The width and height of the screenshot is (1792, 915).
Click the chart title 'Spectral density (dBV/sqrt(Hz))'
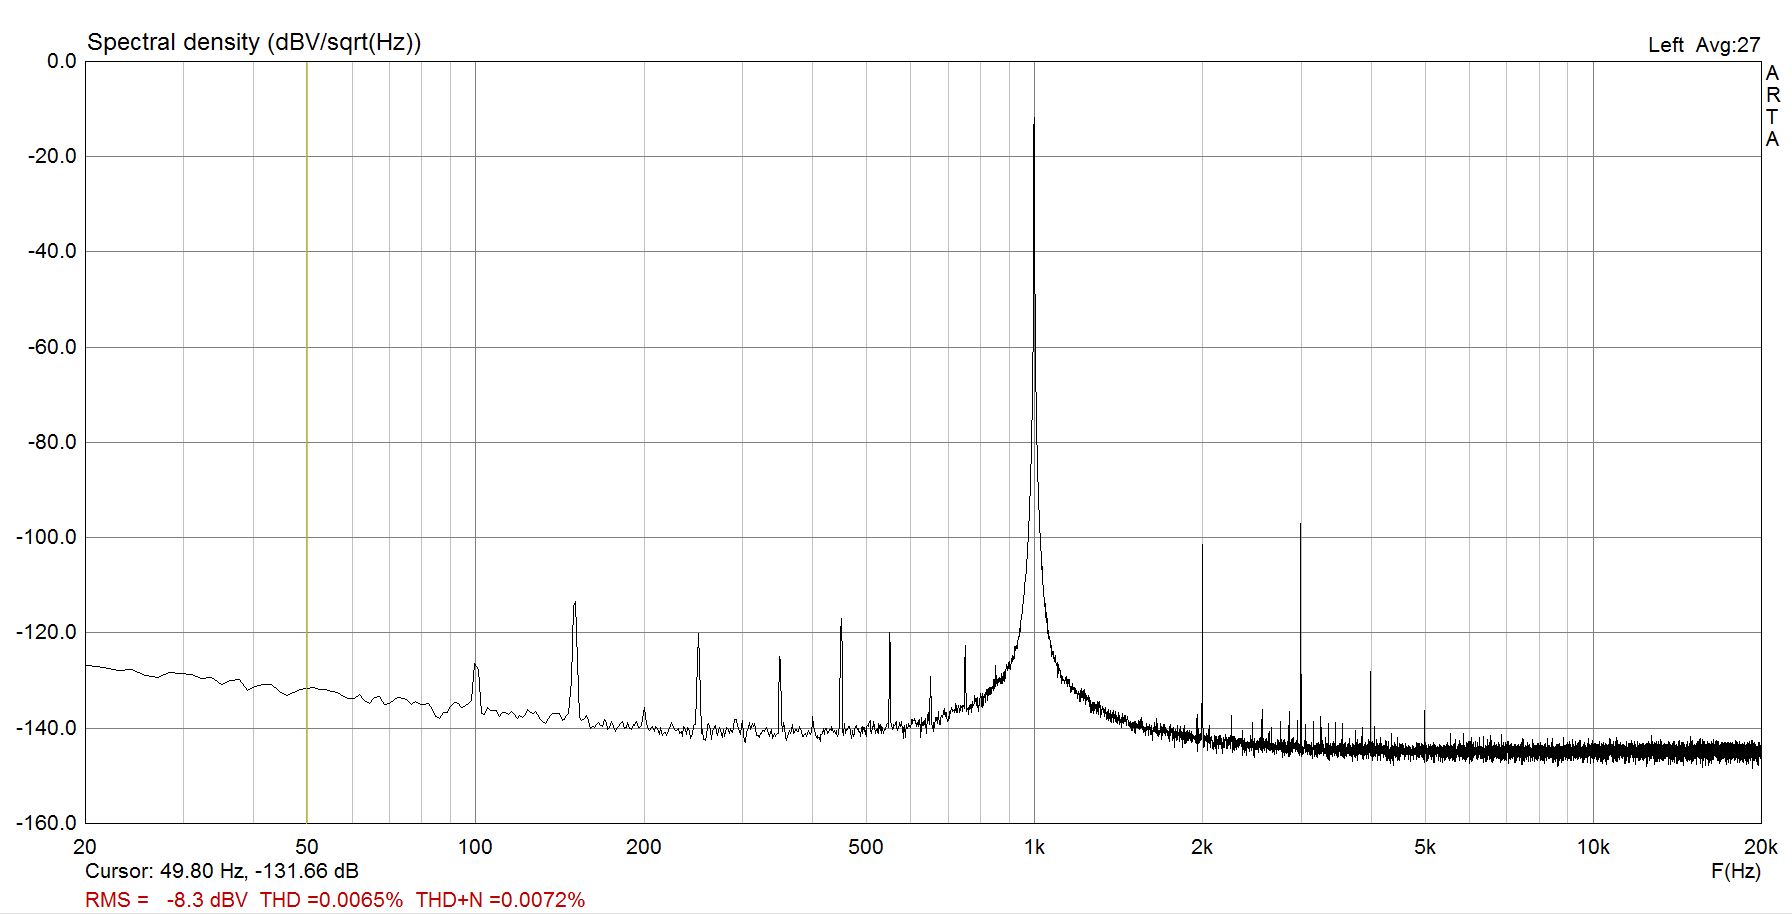click(254, 42)
